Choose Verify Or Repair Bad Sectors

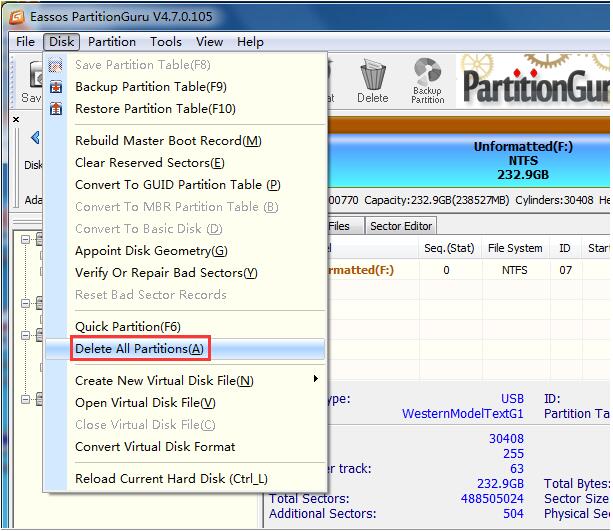click(166, 273)
